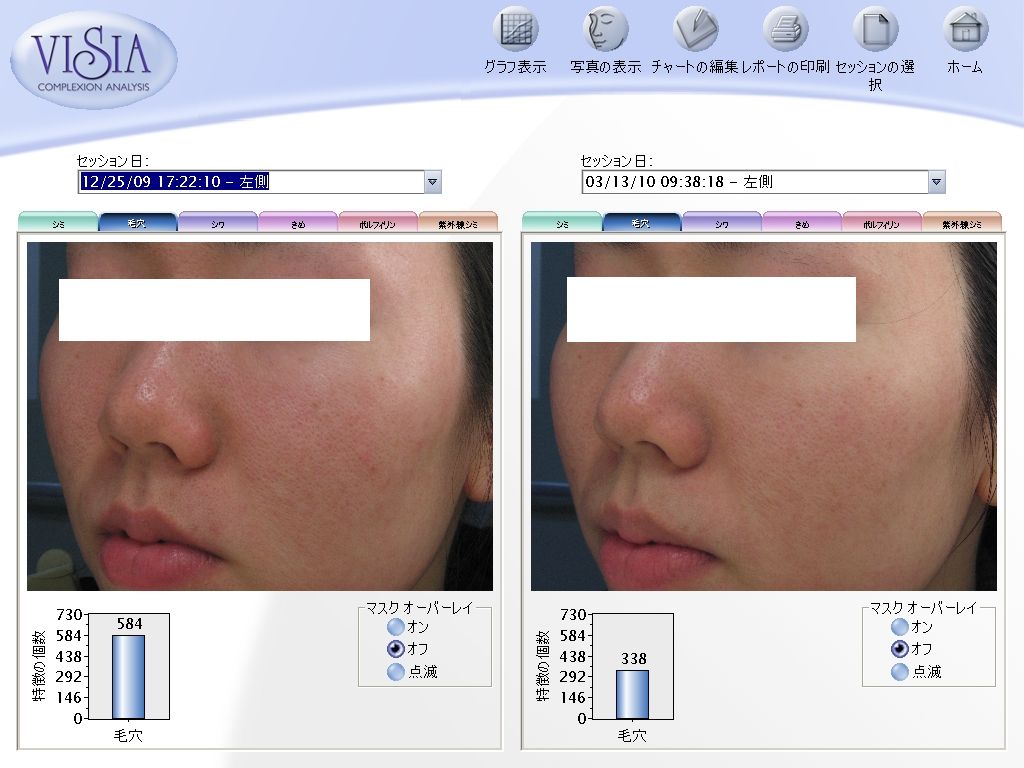This screenshot has height=768, width=1024.
Task: Open the きめ tab in the right panel
Action: [802, 223]
